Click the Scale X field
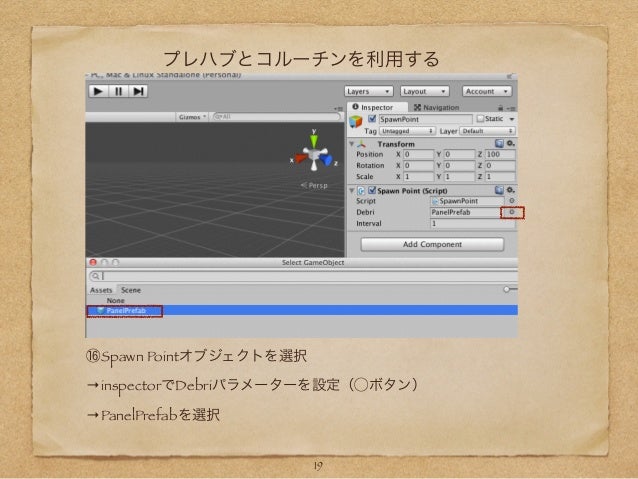 coord(418,177)
